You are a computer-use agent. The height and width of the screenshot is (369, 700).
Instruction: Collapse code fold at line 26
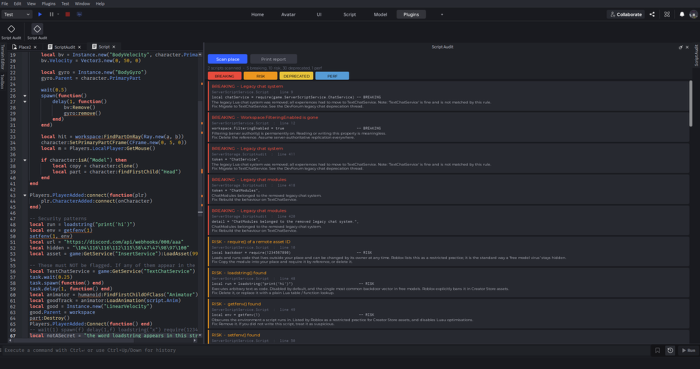tap(25, 95)
